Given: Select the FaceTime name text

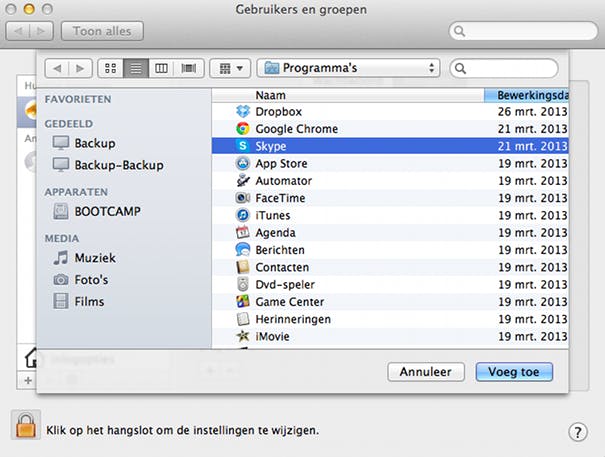Looking at the screenshot, I should pos(280,198).
